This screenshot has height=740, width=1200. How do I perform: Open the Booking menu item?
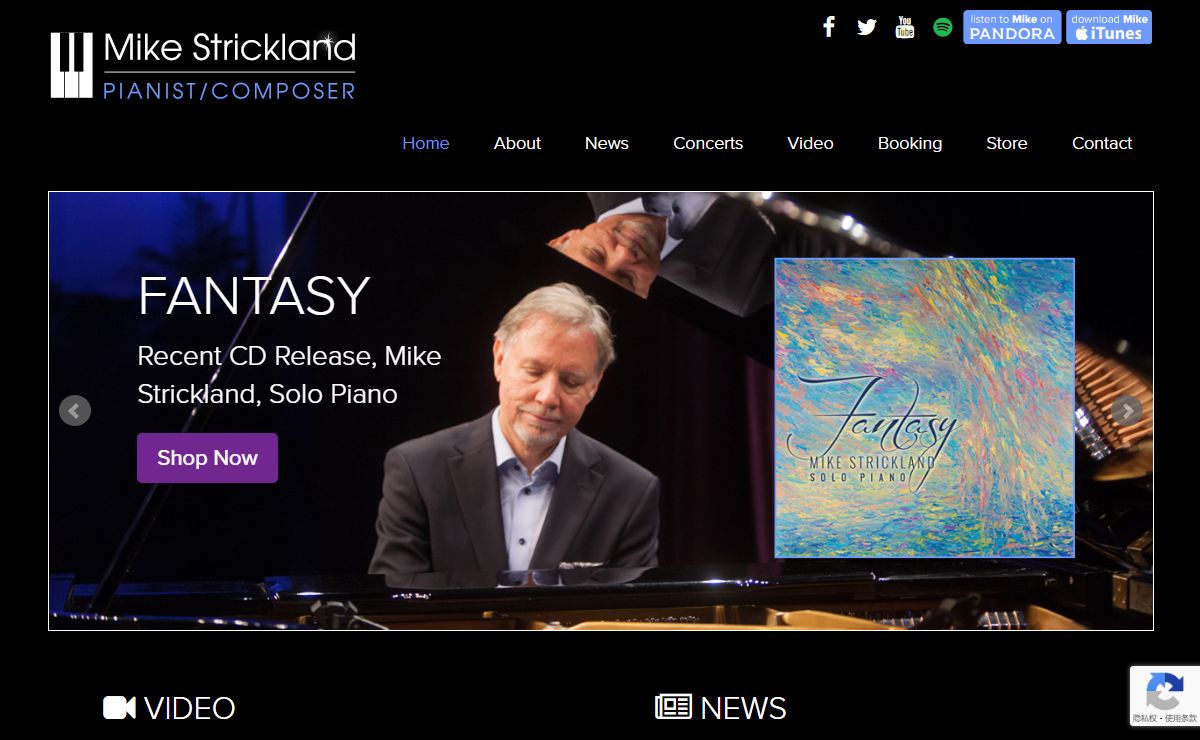[910, 143]
